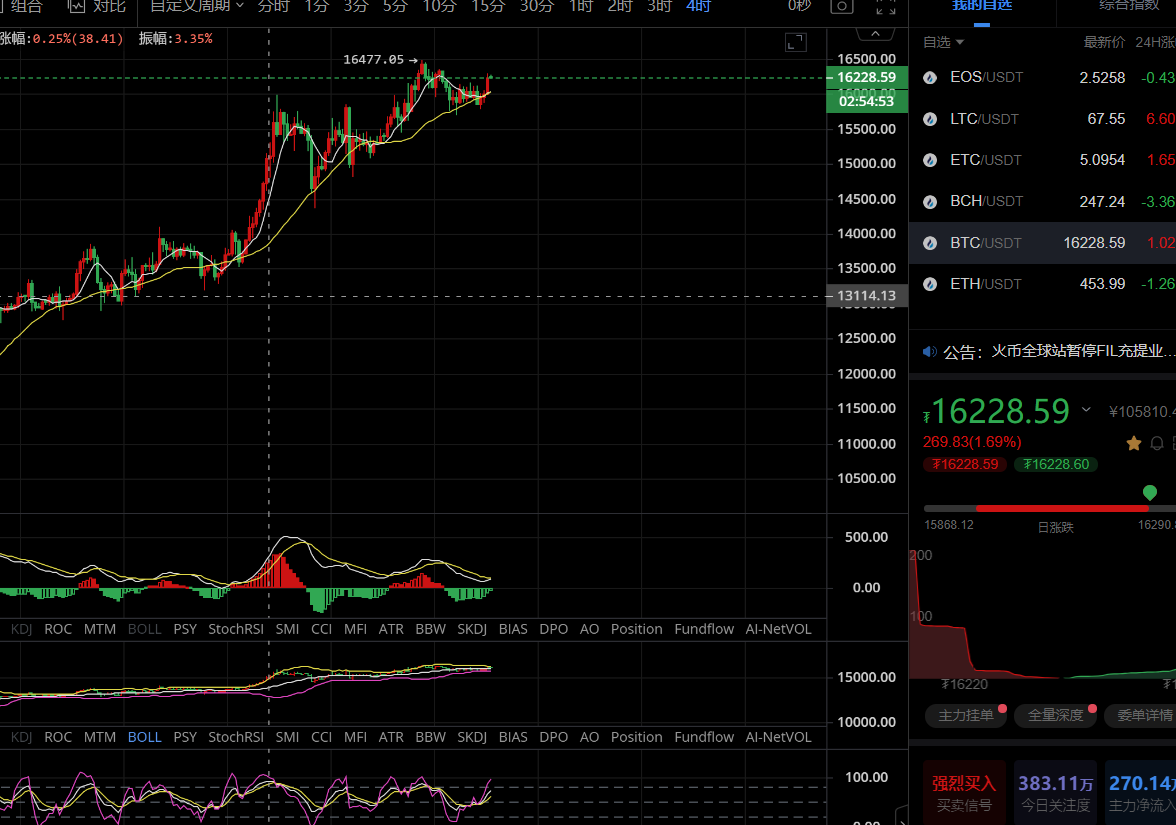Screen dimensions: 1176x825
Task: Select the 15分 timeframe
Action: pos(488,6)
